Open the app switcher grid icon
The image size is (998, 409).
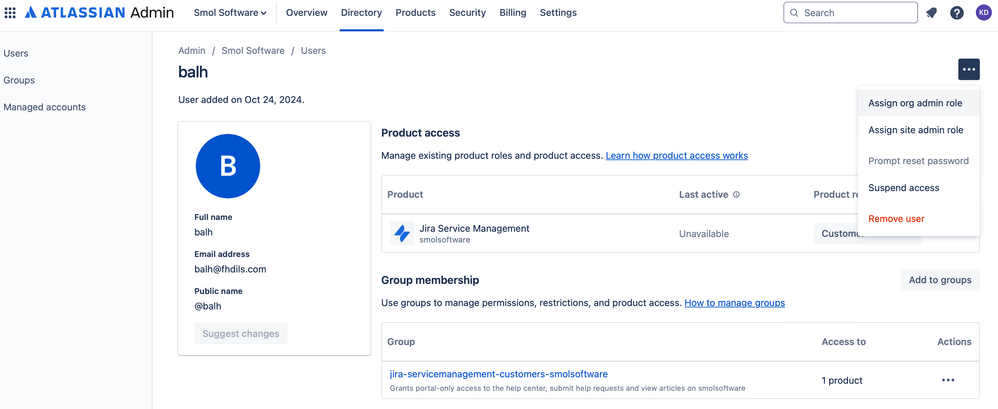(x=10, y=13)
